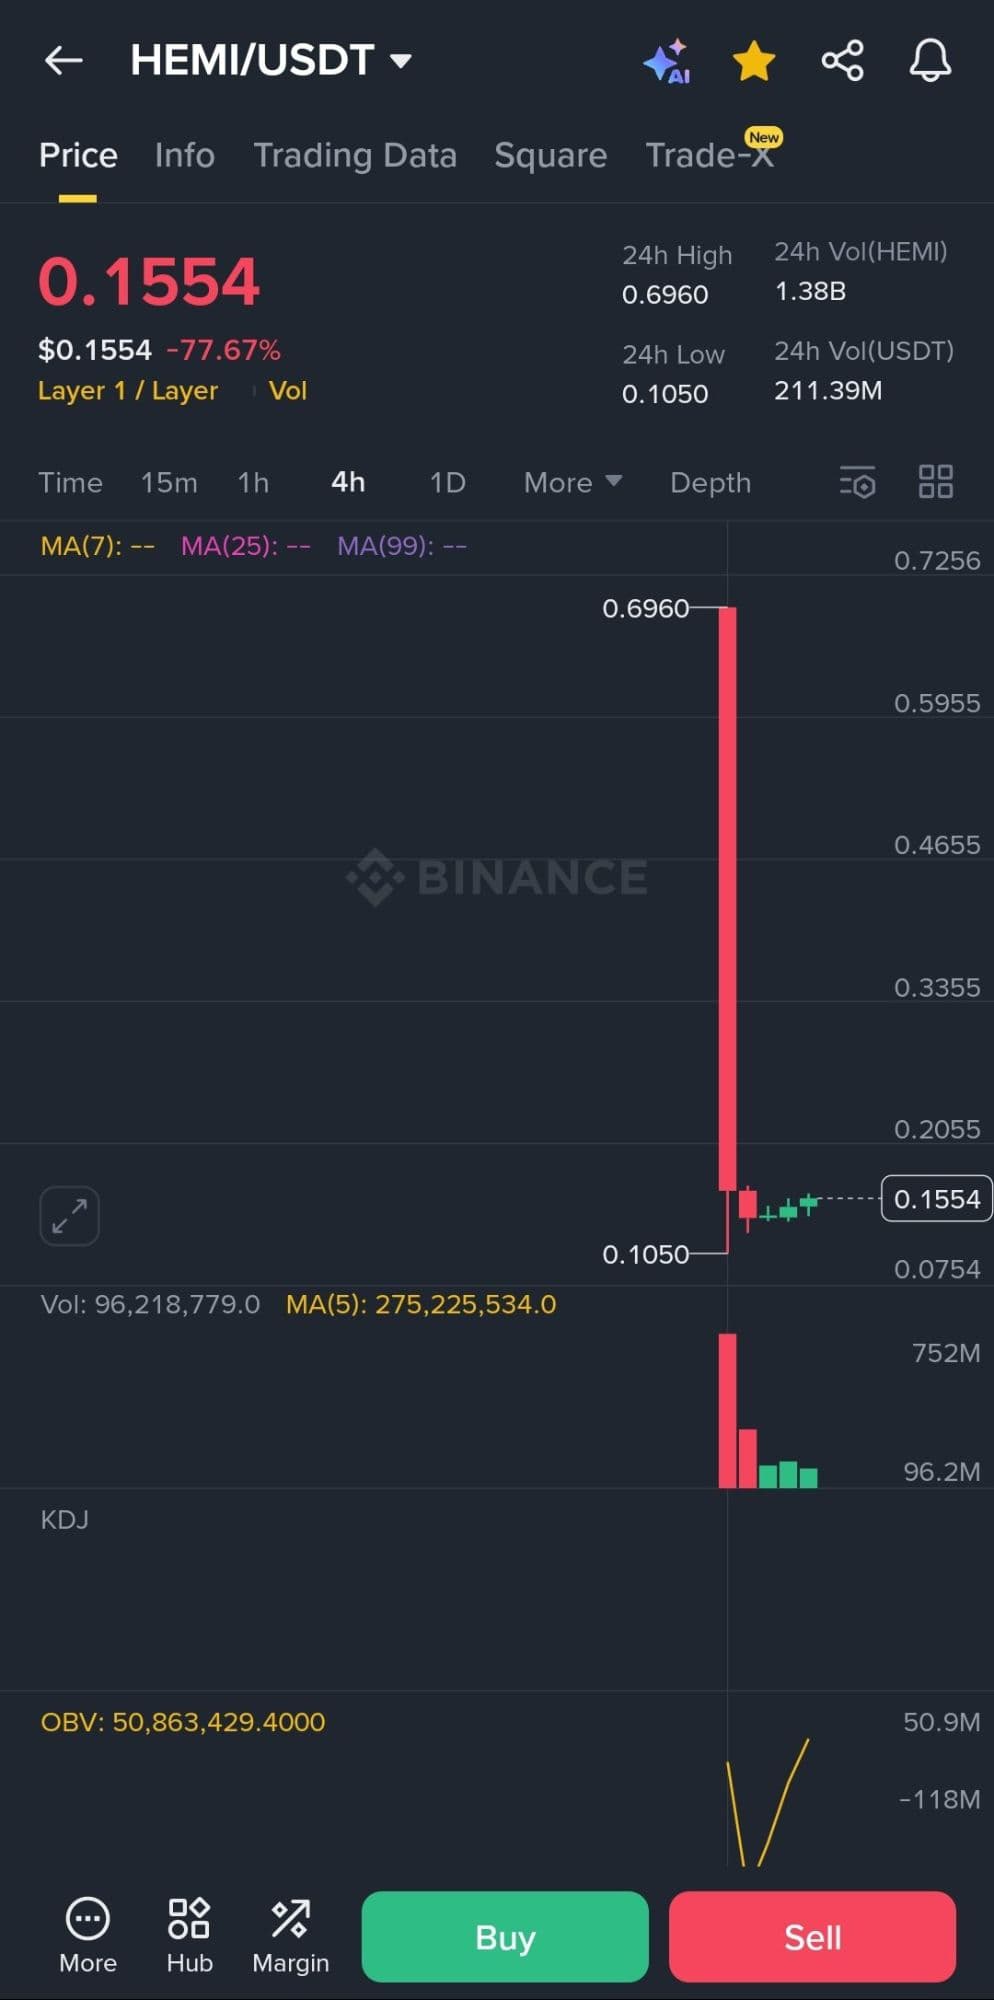Open price alert bell icon
994x2000 pixels.
pyautogui.click(x=929, y=61)
